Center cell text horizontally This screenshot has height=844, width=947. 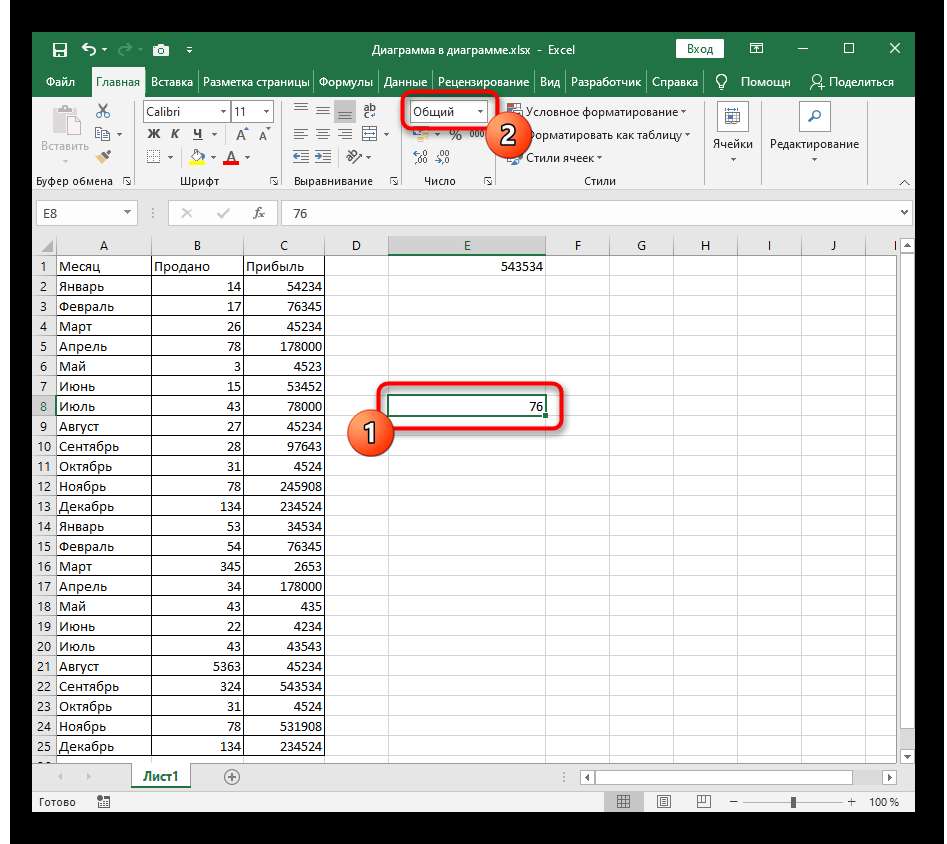click(x=323, y=134)
